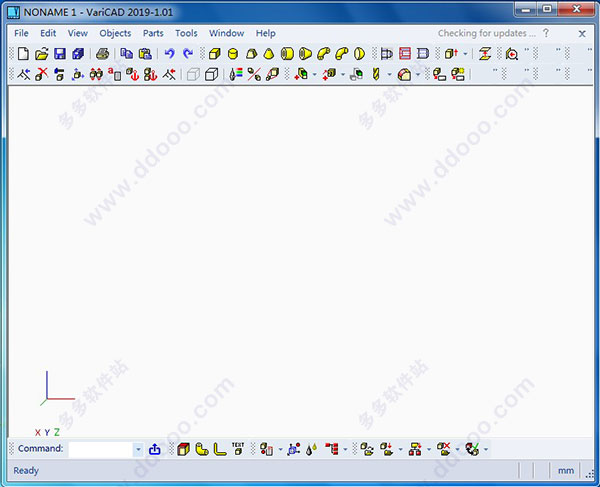Click the Copy icon in the toolbar

click(x=127, y=54)
